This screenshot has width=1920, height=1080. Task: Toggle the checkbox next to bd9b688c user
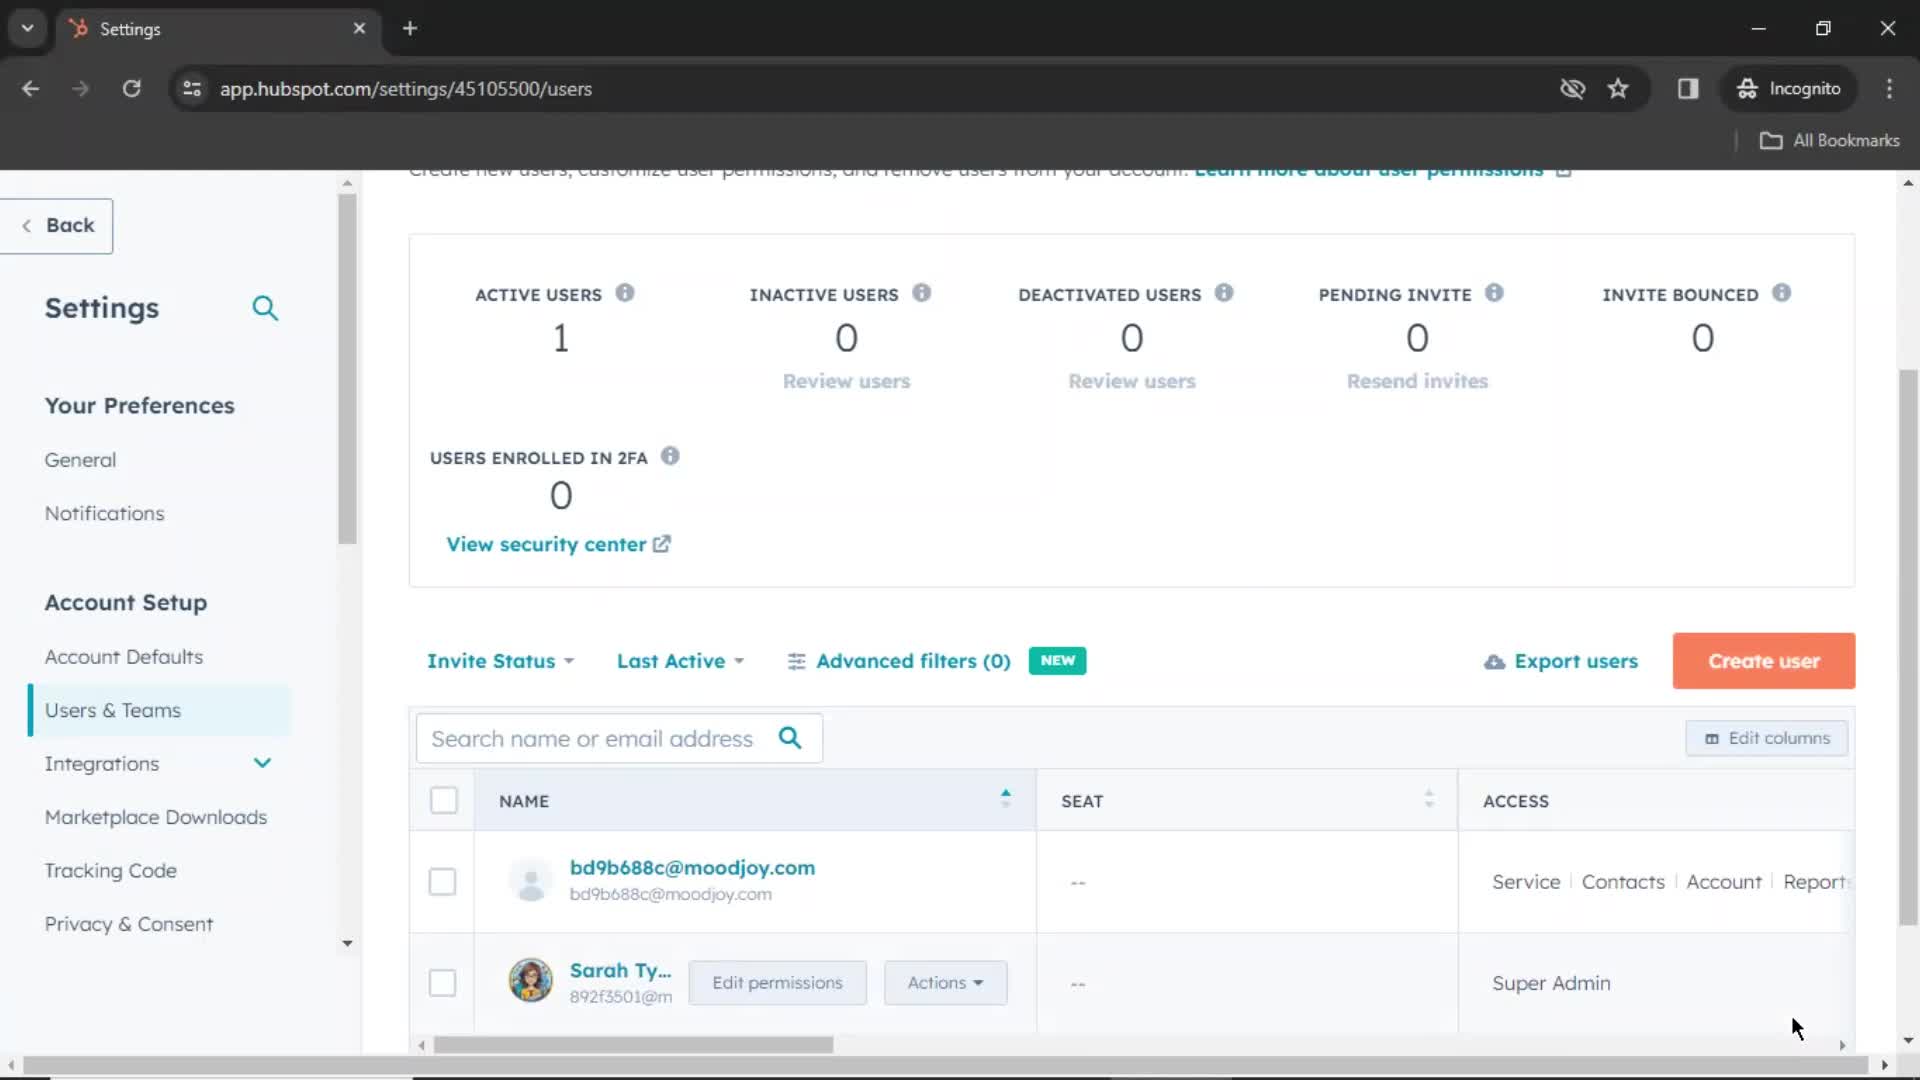[x=443, y=880]
